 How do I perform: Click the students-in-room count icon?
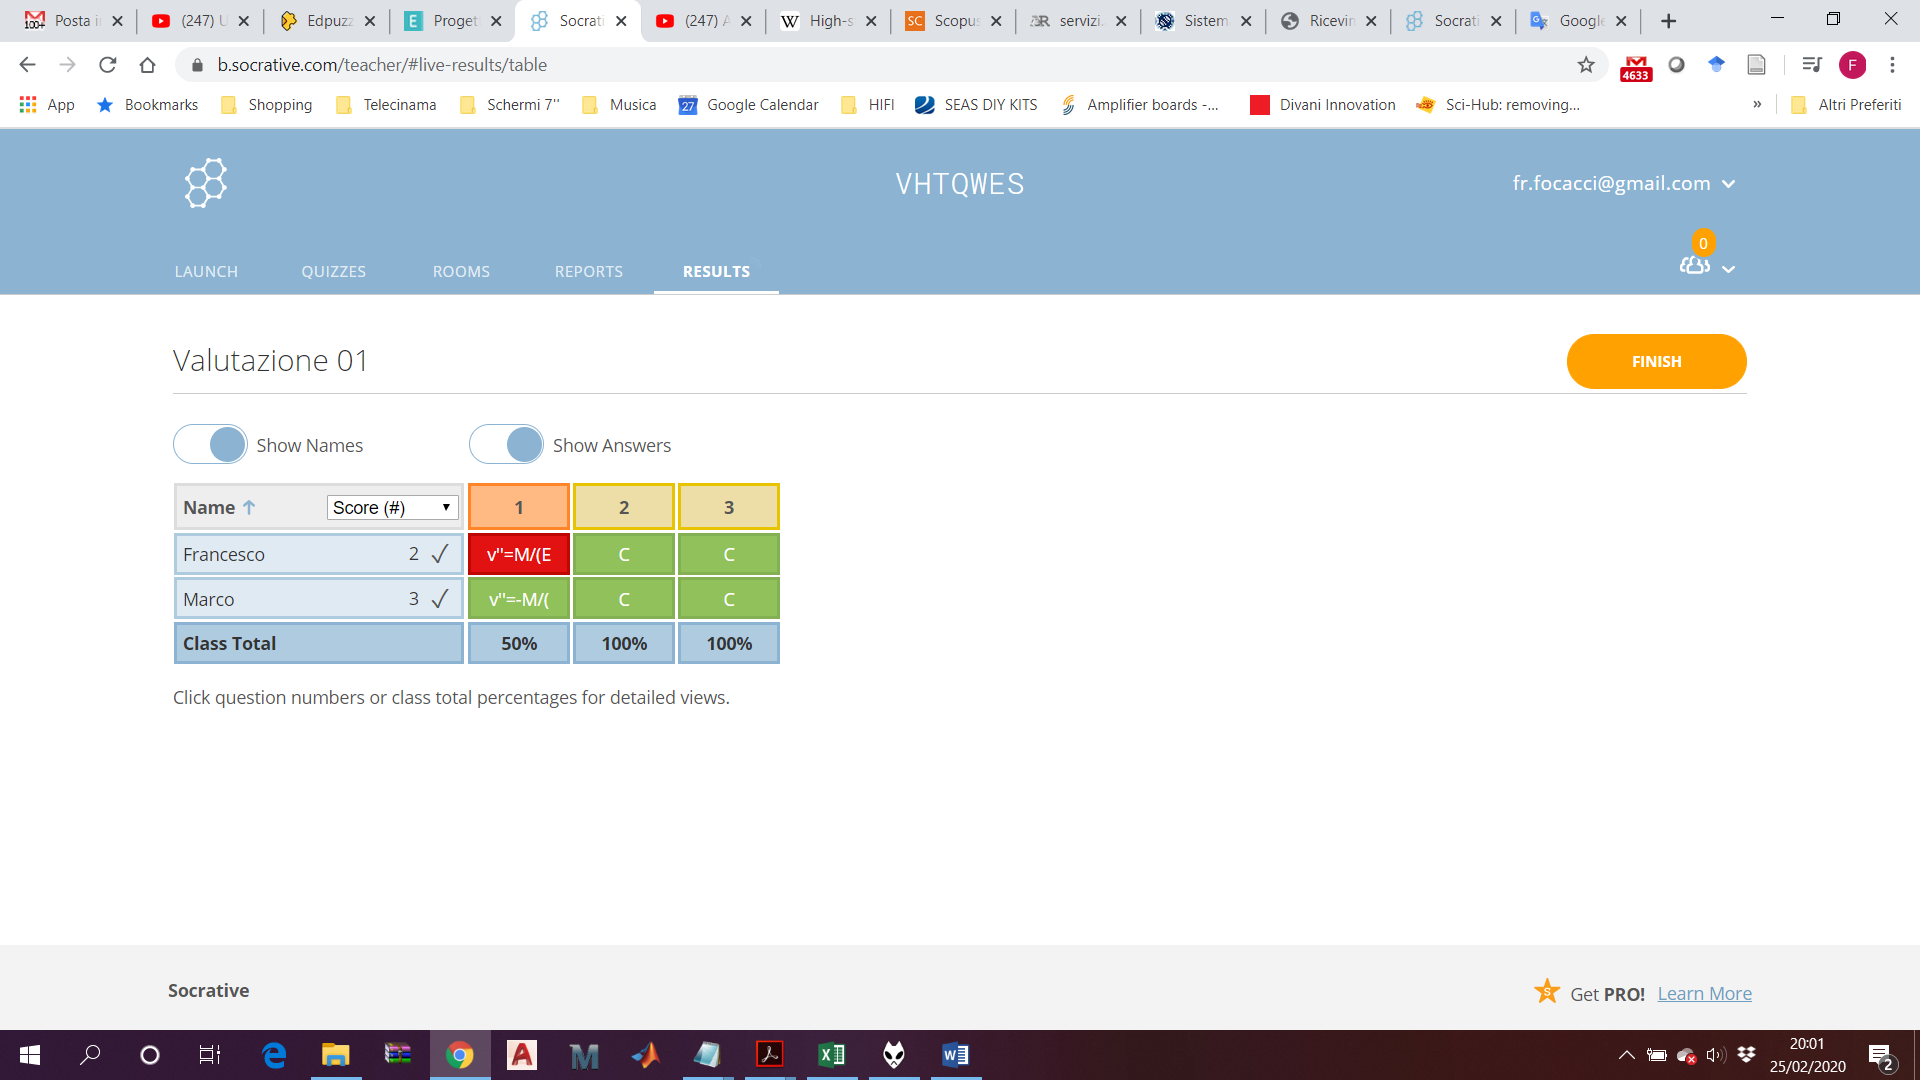(1695, 265)
